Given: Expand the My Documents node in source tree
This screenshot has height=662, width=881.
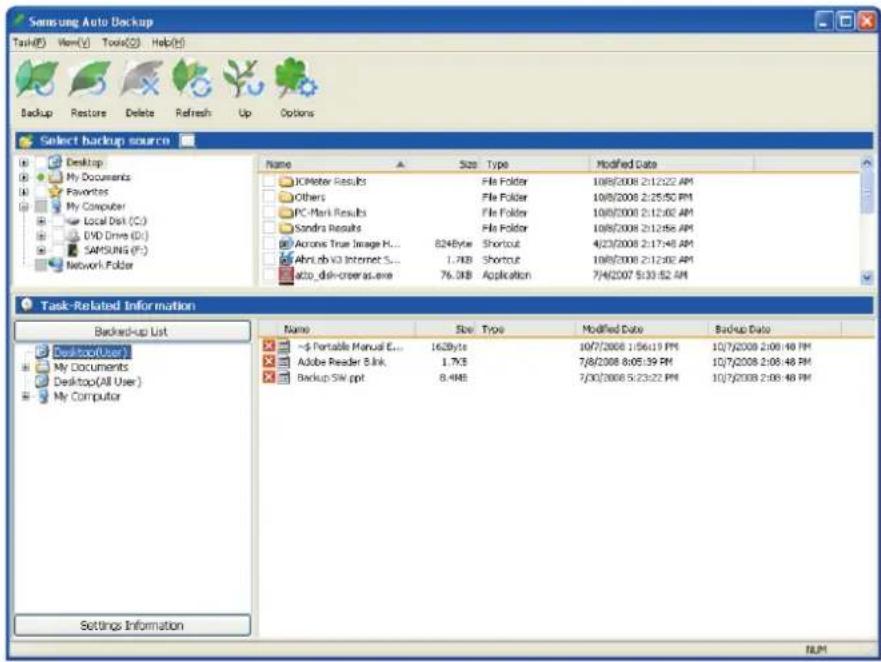Looking at the screenshot, I should click(x=24, y=177).
